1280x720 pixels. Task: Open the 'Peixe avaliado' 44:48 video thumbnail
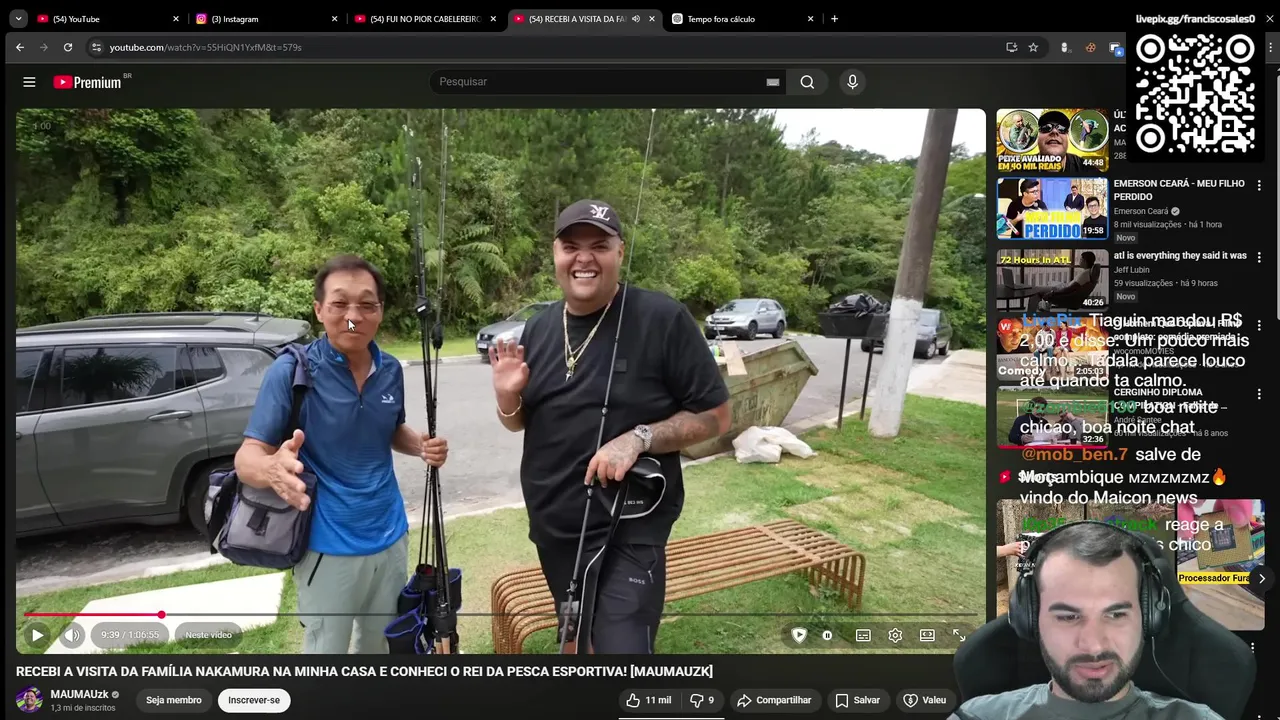click(x=1052, y=140)
